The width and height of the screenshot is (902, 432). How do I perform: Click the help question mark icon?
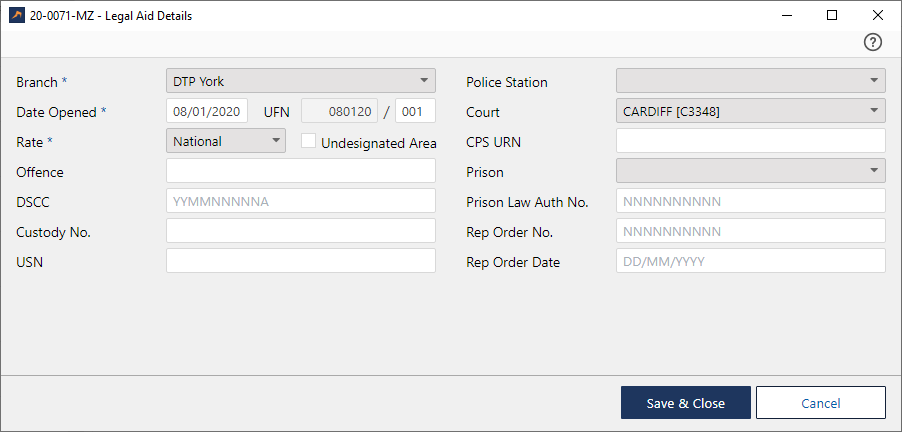[873, 42]
